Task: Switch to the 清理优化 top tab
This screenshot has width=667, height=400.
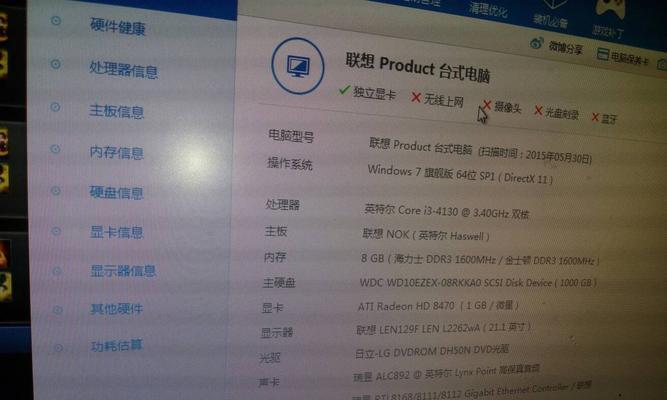Action: [x=488, y=9]
